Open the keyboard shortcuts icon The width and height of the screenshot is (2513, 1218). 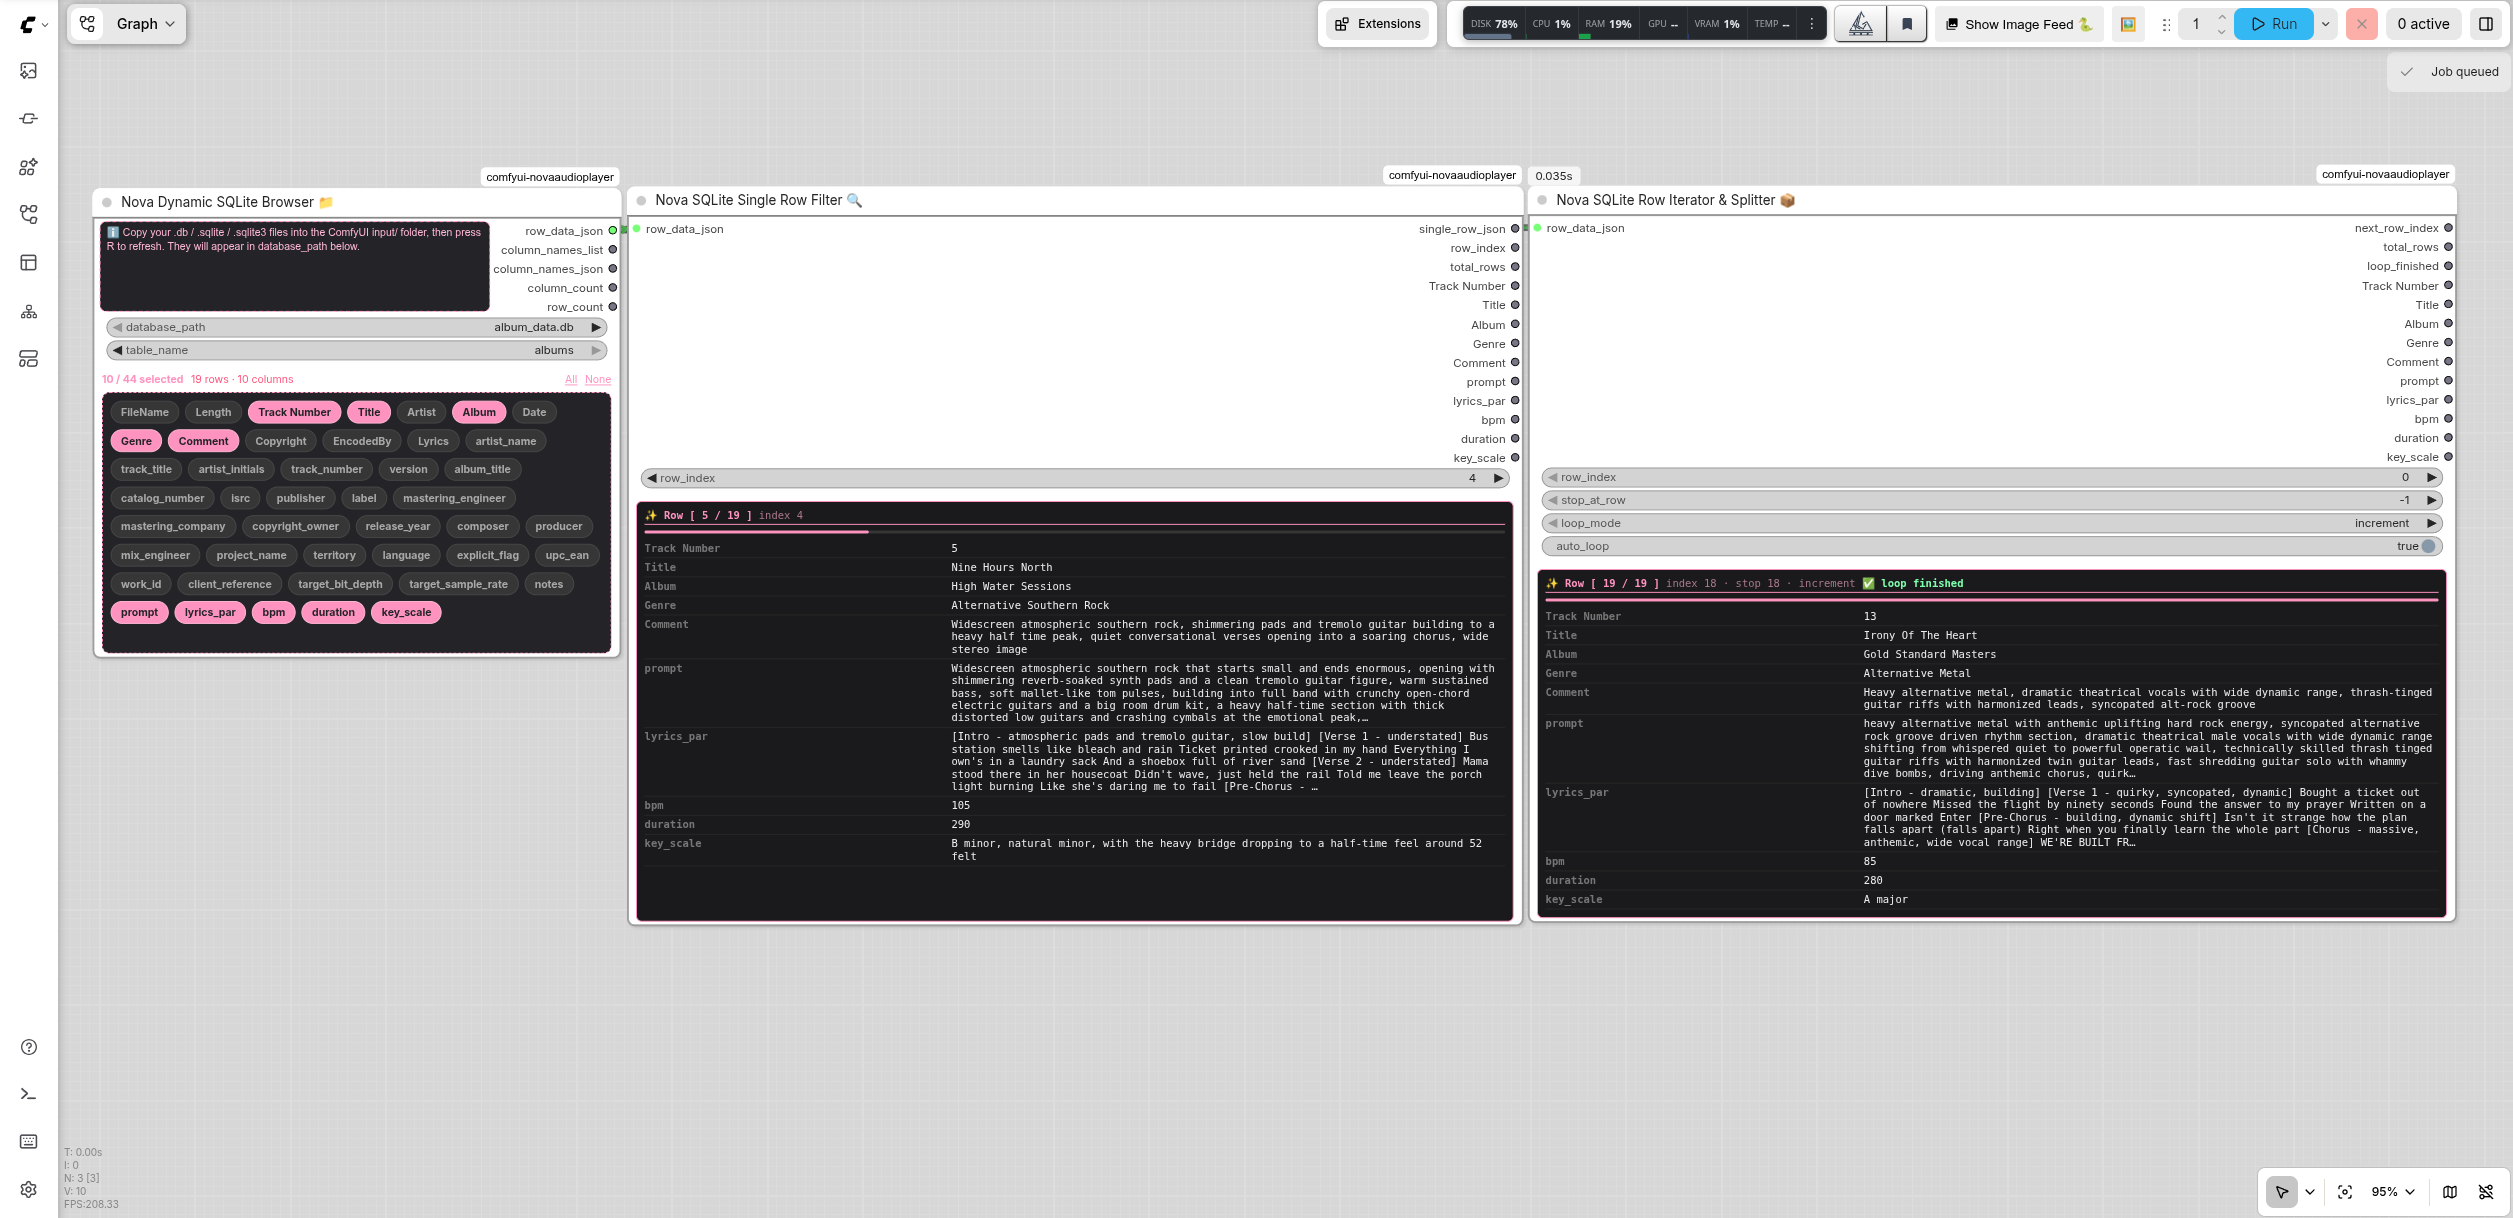pyautogui.click(x=29, y=1142)
